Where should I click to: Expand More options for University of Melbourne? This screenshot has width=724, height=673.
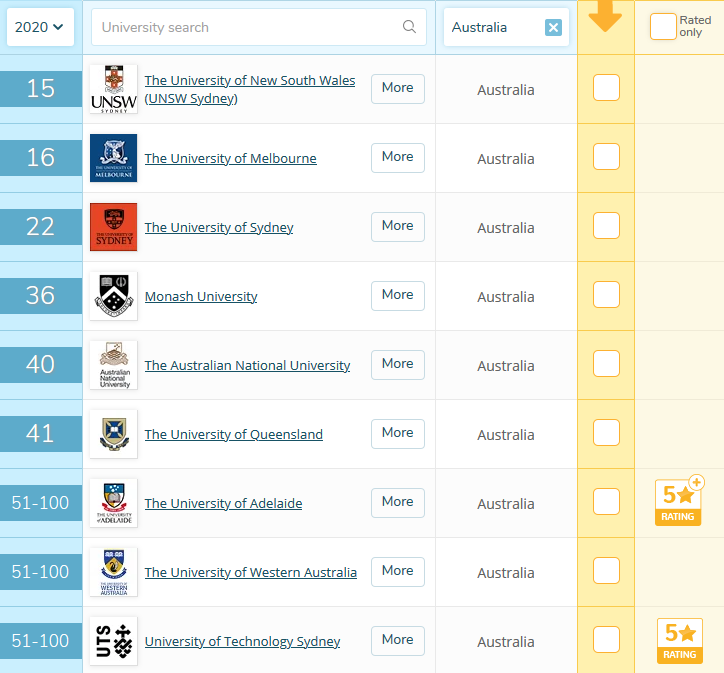pos(397,157)
